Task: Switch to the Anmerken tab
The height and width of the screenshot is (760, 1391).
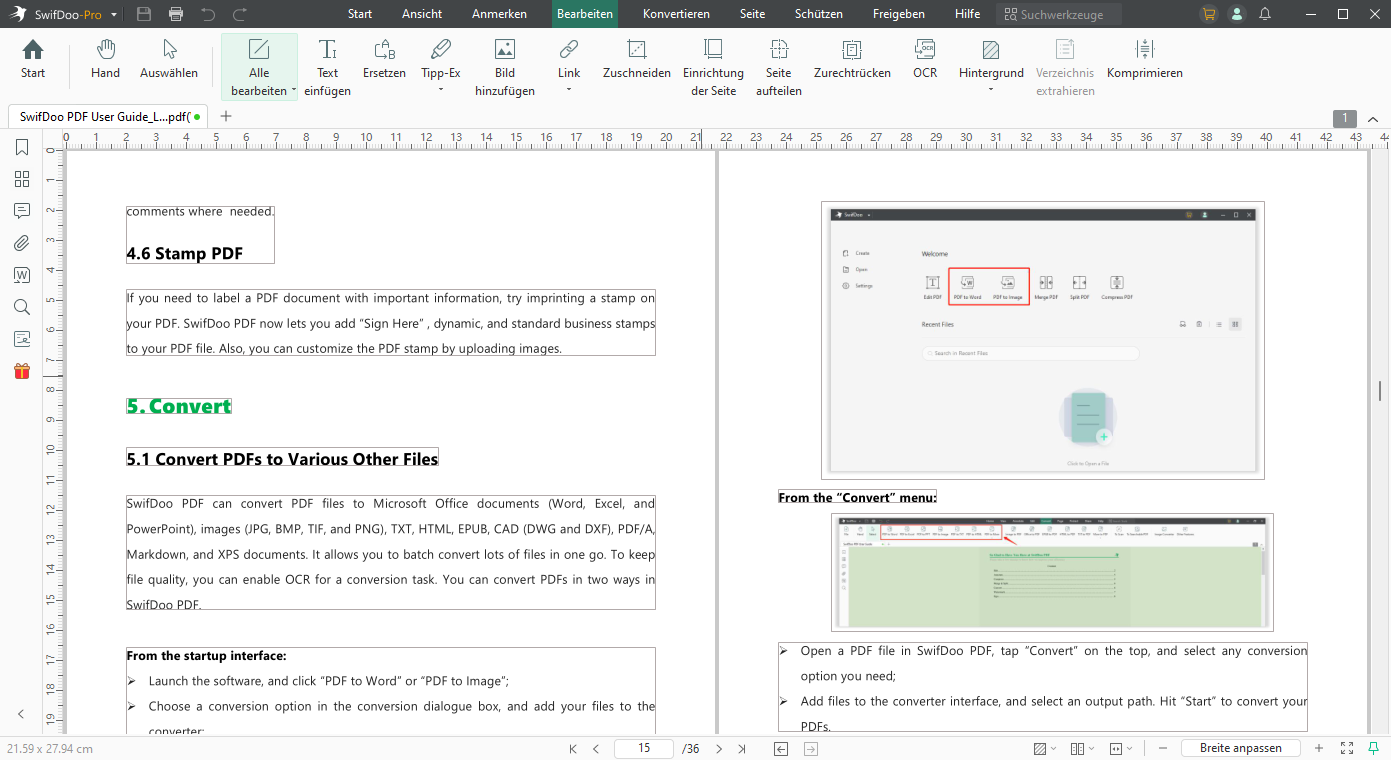Action: click(x=499, y=14)
